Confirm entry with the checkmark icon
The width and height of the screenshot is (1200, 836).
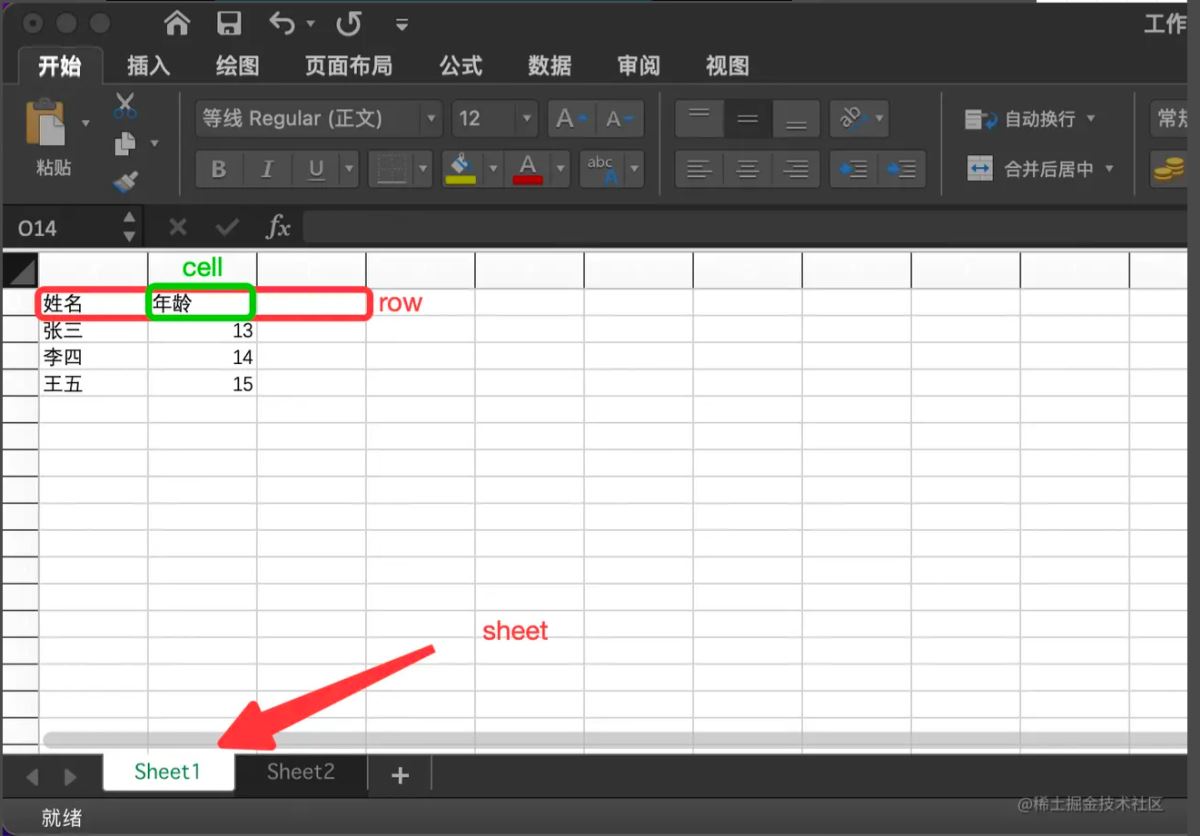click(228, 228)
